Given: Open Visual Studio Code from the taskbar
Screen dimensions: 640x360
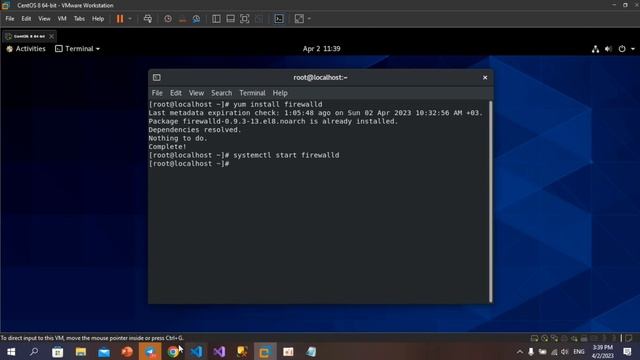Looking at the screenshot, I should point(196,351).
